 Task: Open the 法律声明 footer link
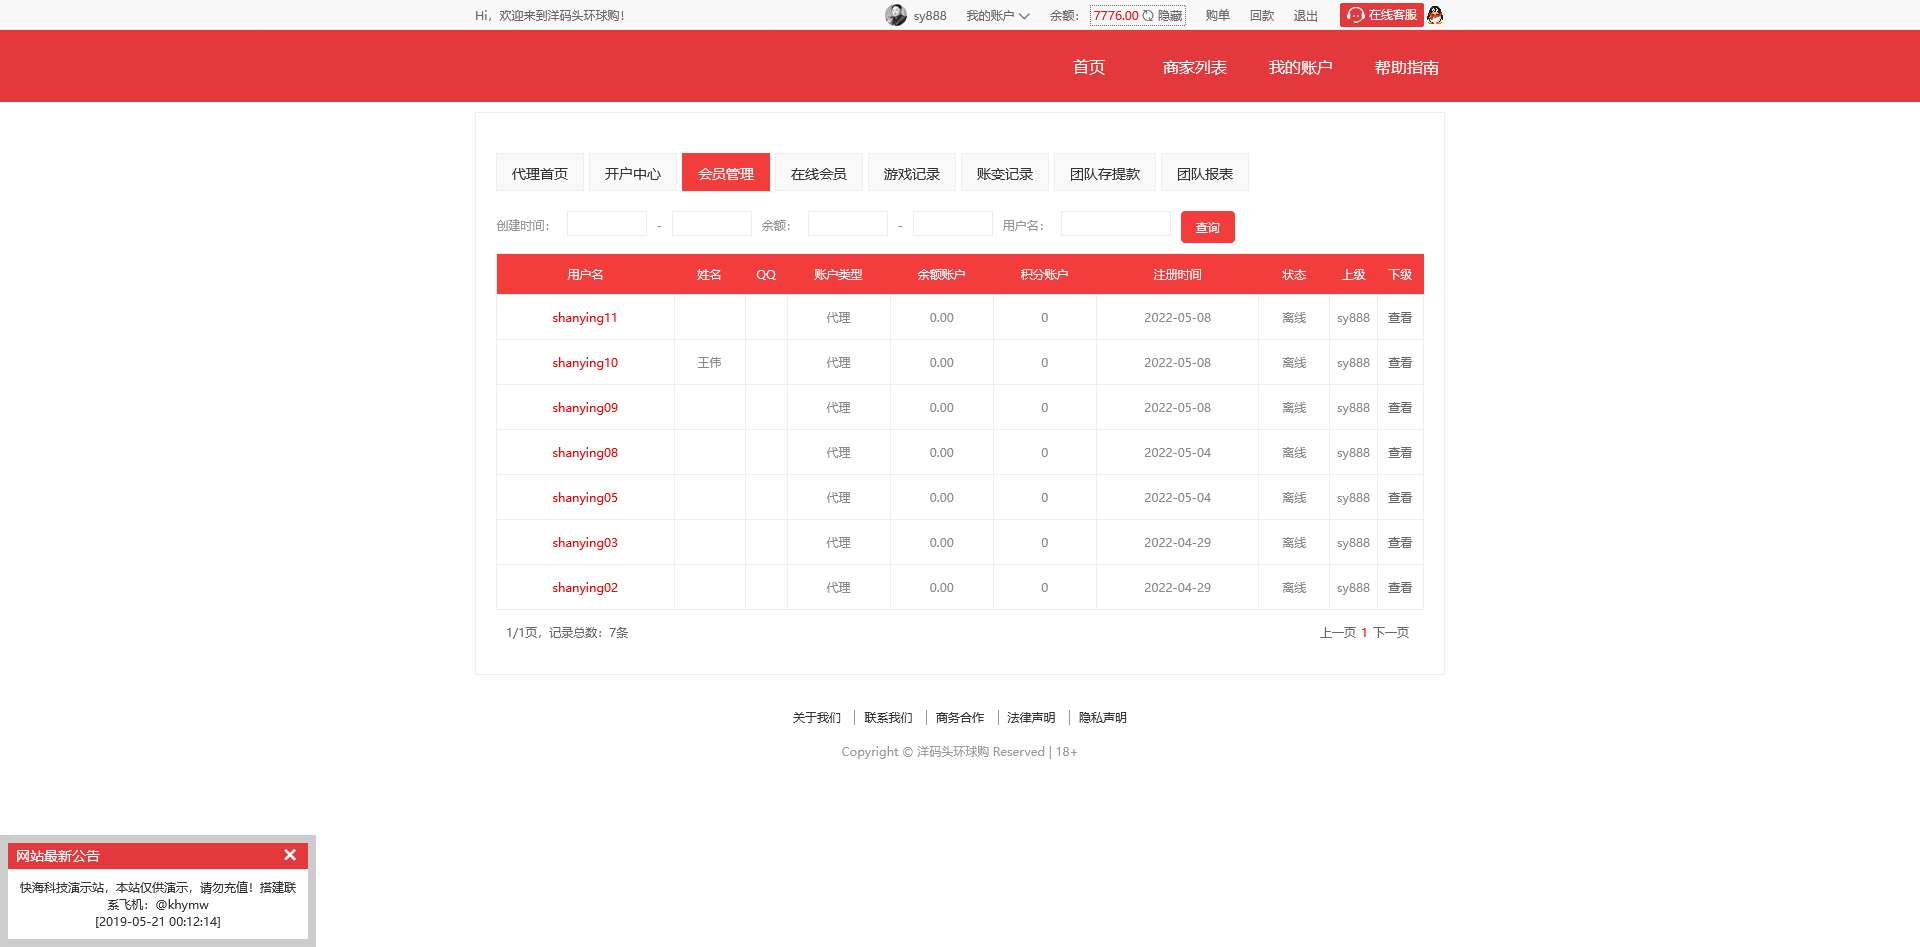1031,717
